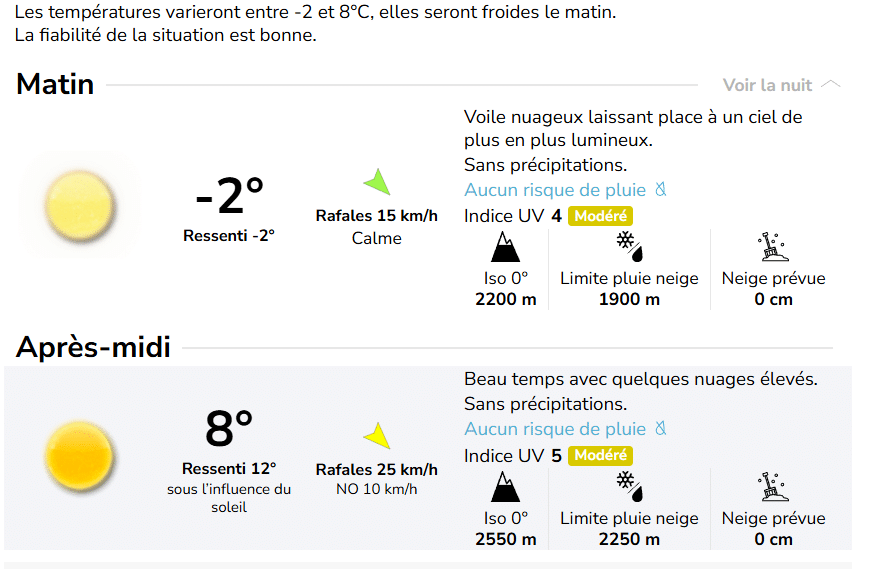Click the afternoon rain-snow limit icon
The height and width of the screenshot is (569, 869).
tap(628, 487)
